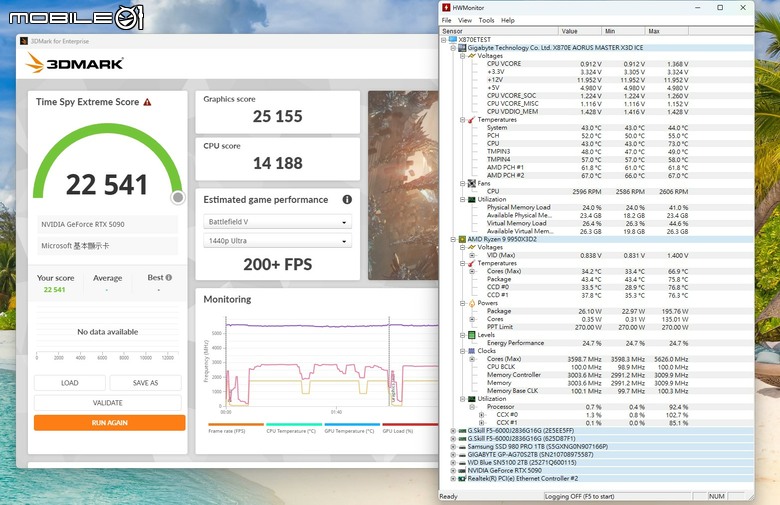Click the Max column header
780x505 pixels.
click(667, 31)
